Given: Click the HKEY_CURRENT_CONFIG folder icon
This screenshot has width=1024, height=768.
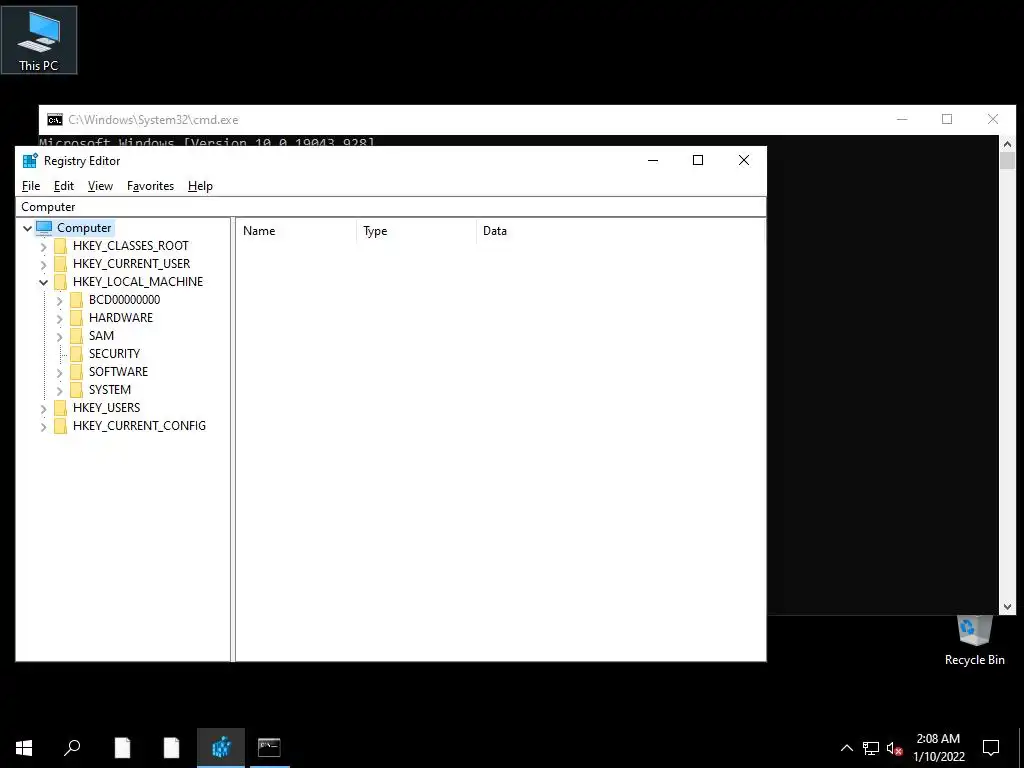Looking at the screenshot, I should point(60,426).
